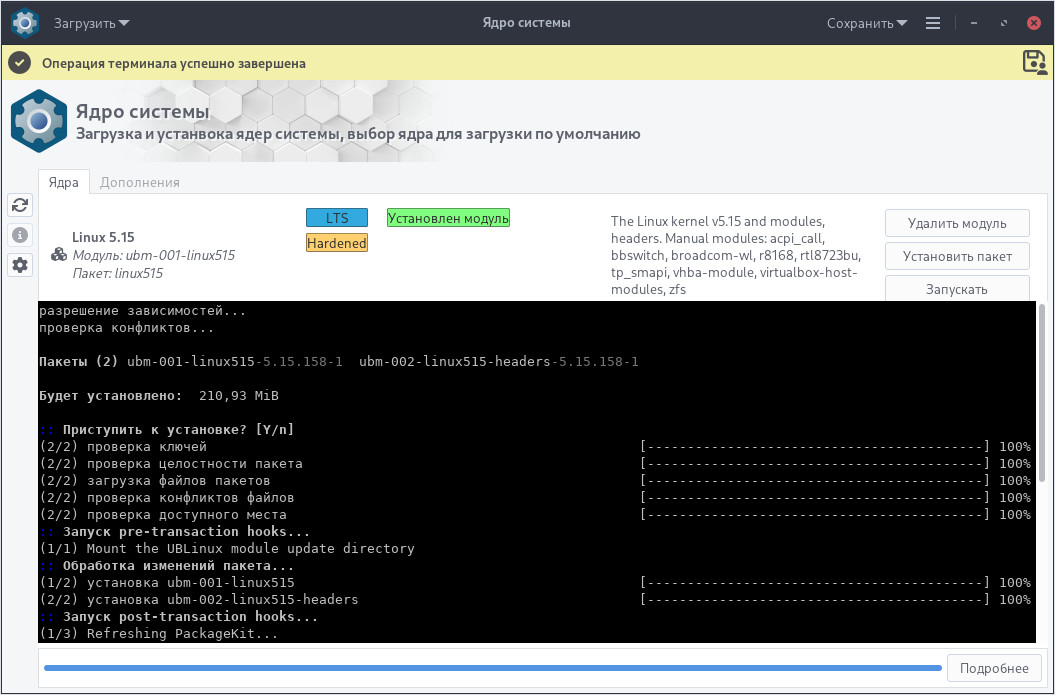Screen dimensions: 1055x695
Task: Switch to the Ядра tab
Action: click(63, 182)
